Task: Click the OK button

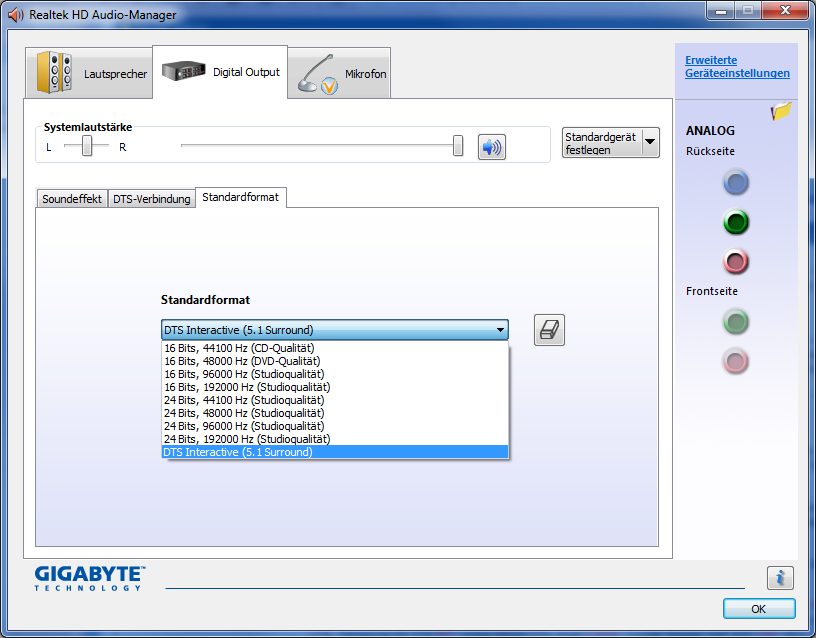Action: (x=759, y=609)
